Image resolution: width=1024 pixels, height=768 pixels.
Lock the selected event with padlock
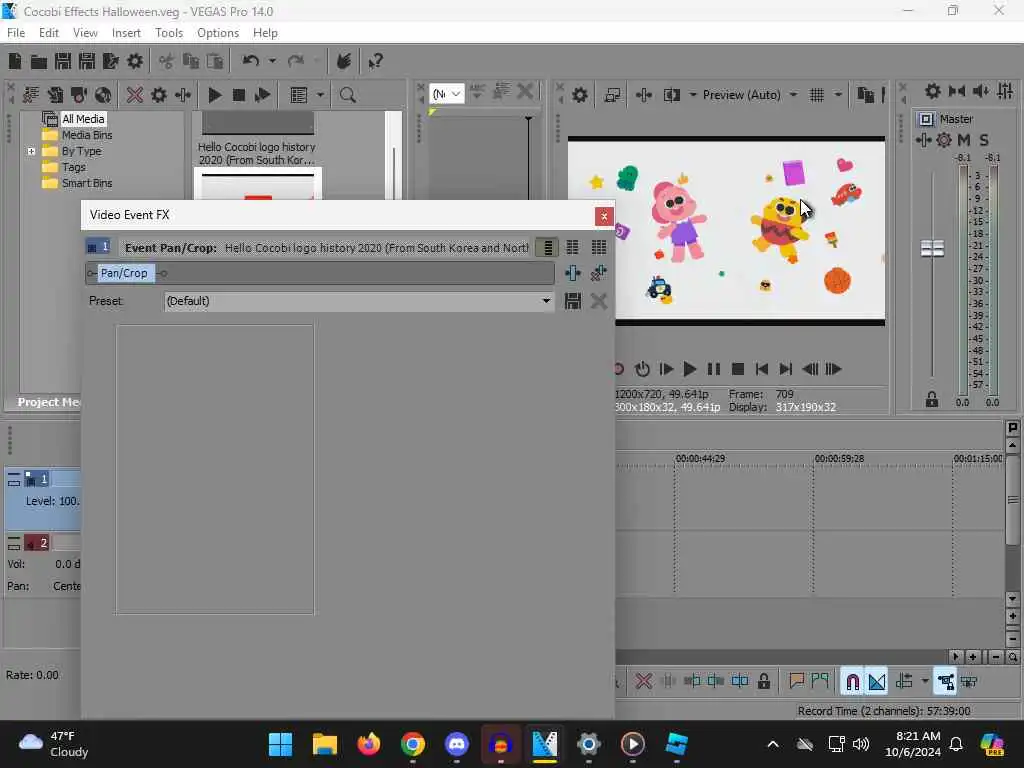[763, 681]
